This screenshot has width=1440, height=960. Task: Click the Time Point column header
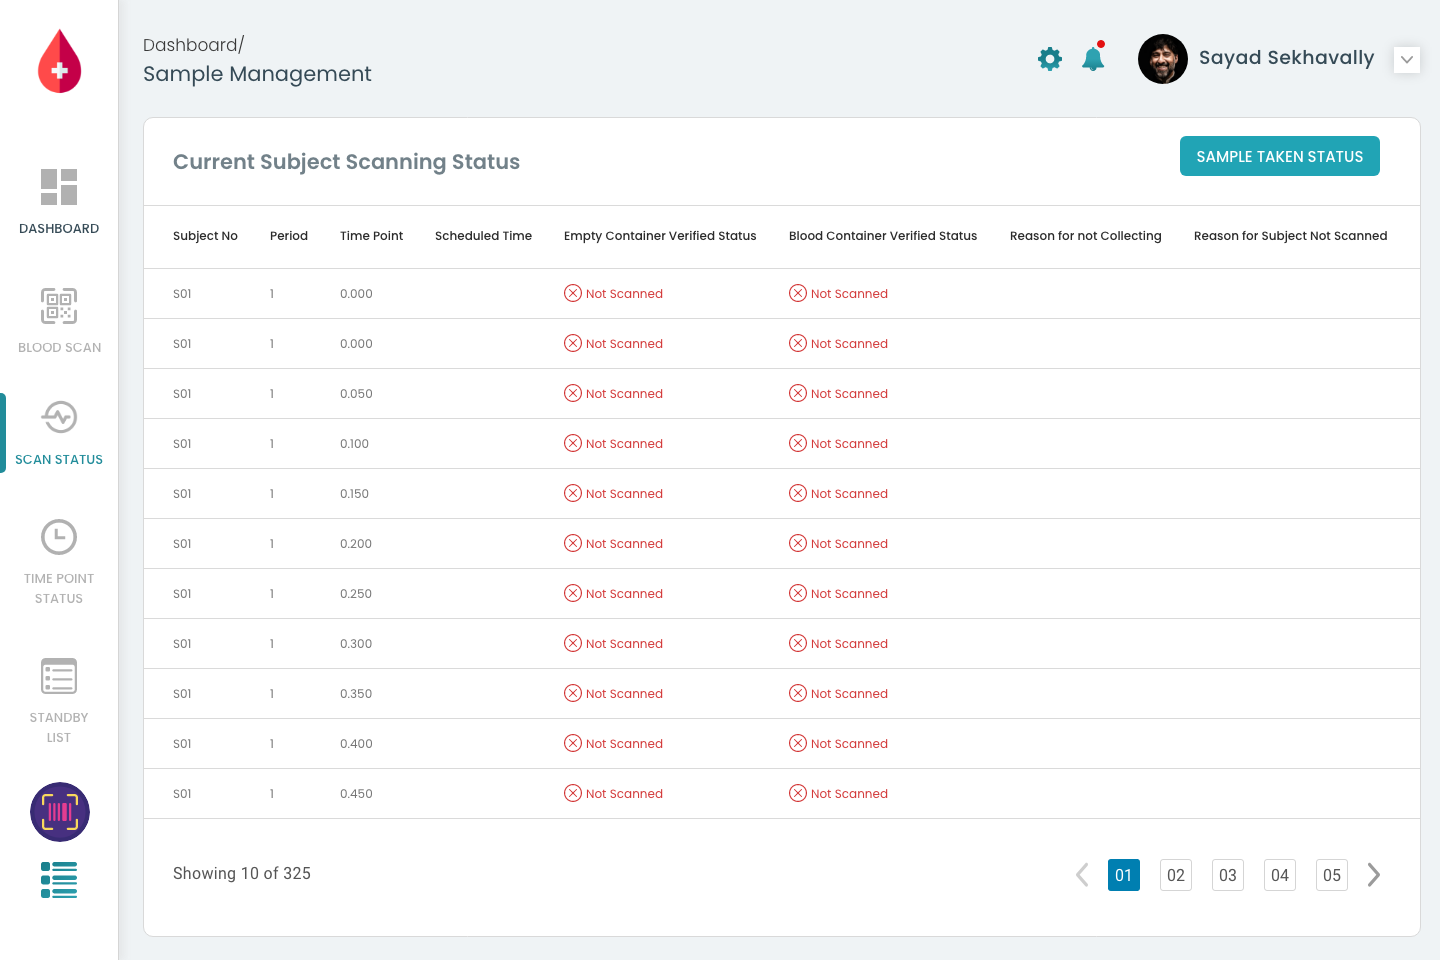371,236
